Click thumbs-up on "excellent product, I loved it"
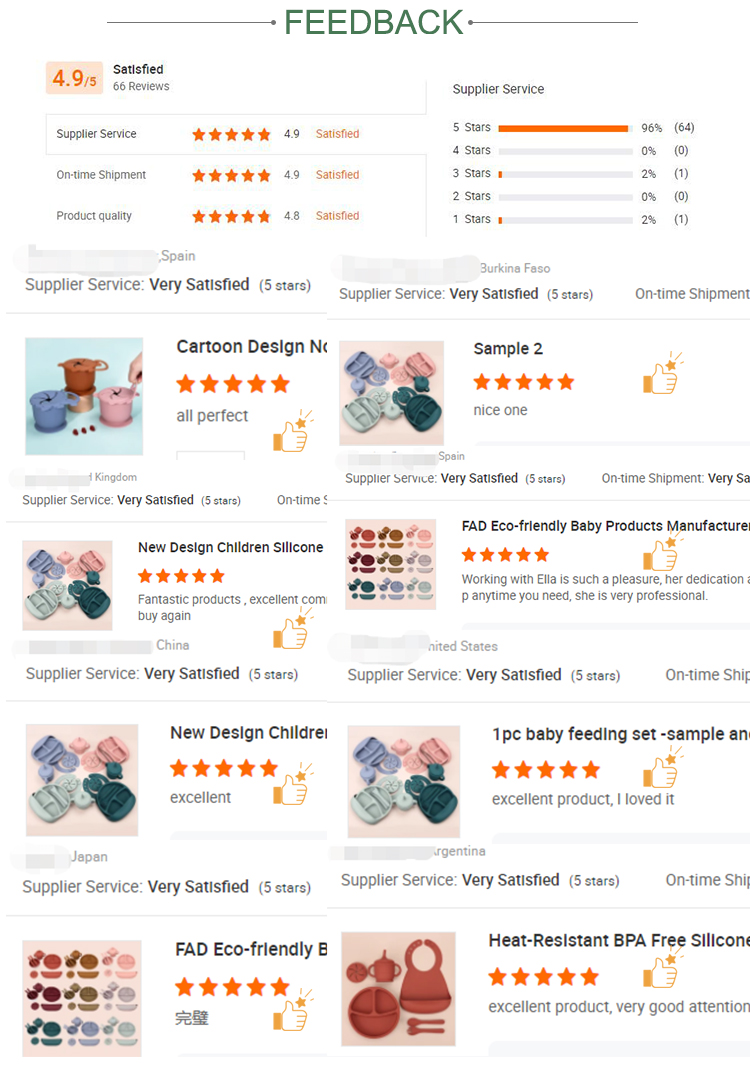Viewport: 750px width, 1082px height. coord(662,767)
